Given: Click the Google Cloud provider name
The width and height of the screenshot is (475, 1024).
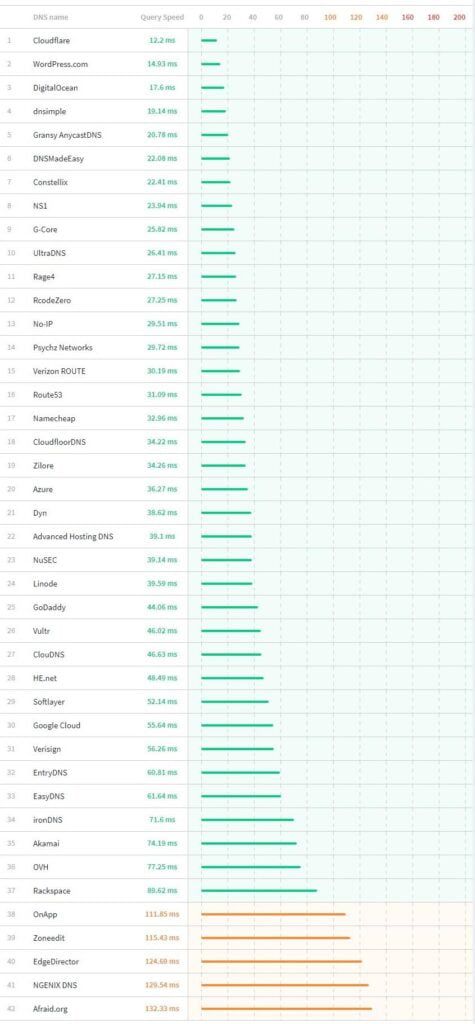Looking at the screenshot, I should (57, 726).
